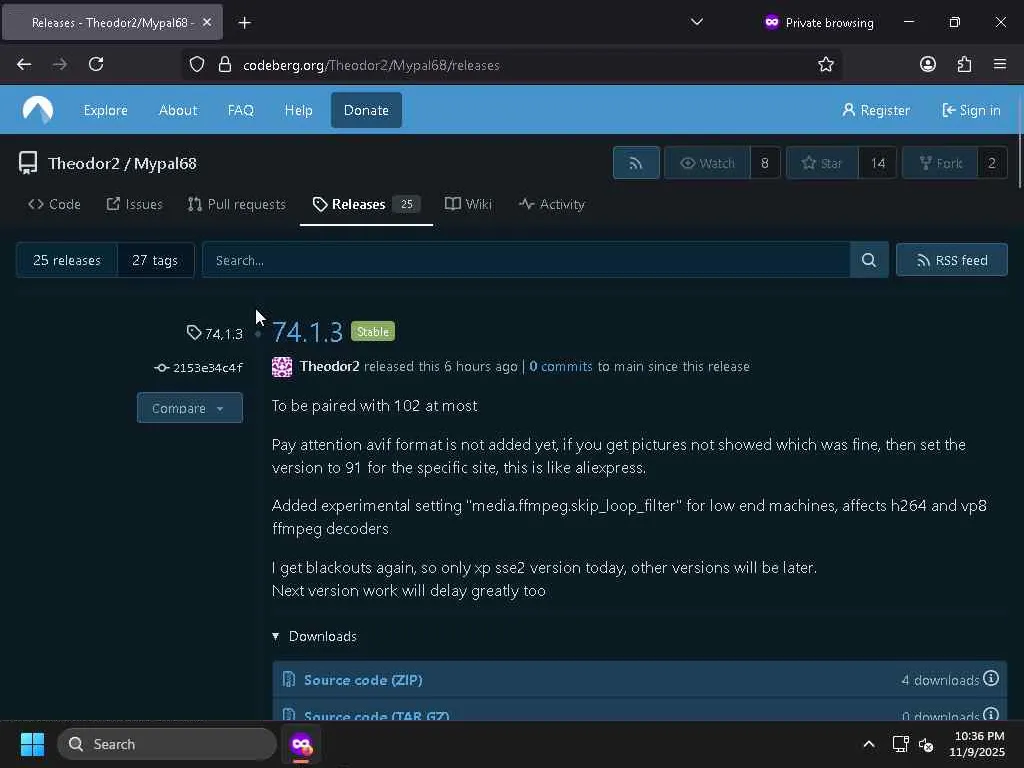Screen dimensions: 1024x768
Task: Switch to the Code tab
Action: coord(54,204)
